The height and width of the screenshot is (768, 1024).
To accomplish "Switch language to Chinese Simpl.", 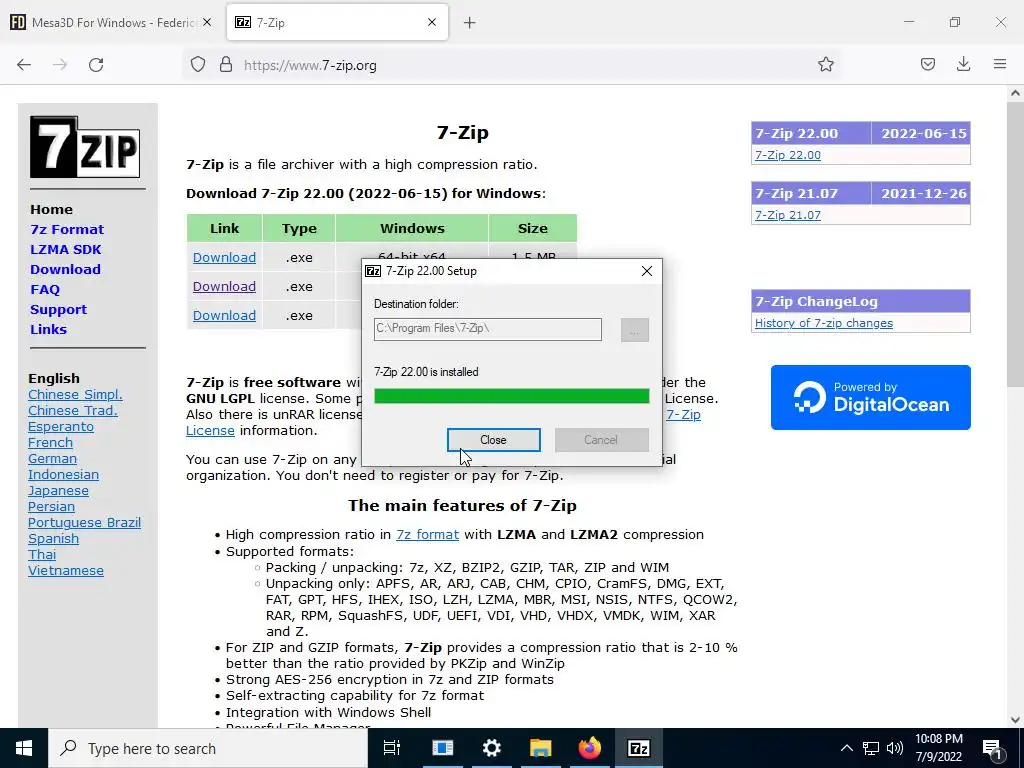I will (x=75, y=394).
